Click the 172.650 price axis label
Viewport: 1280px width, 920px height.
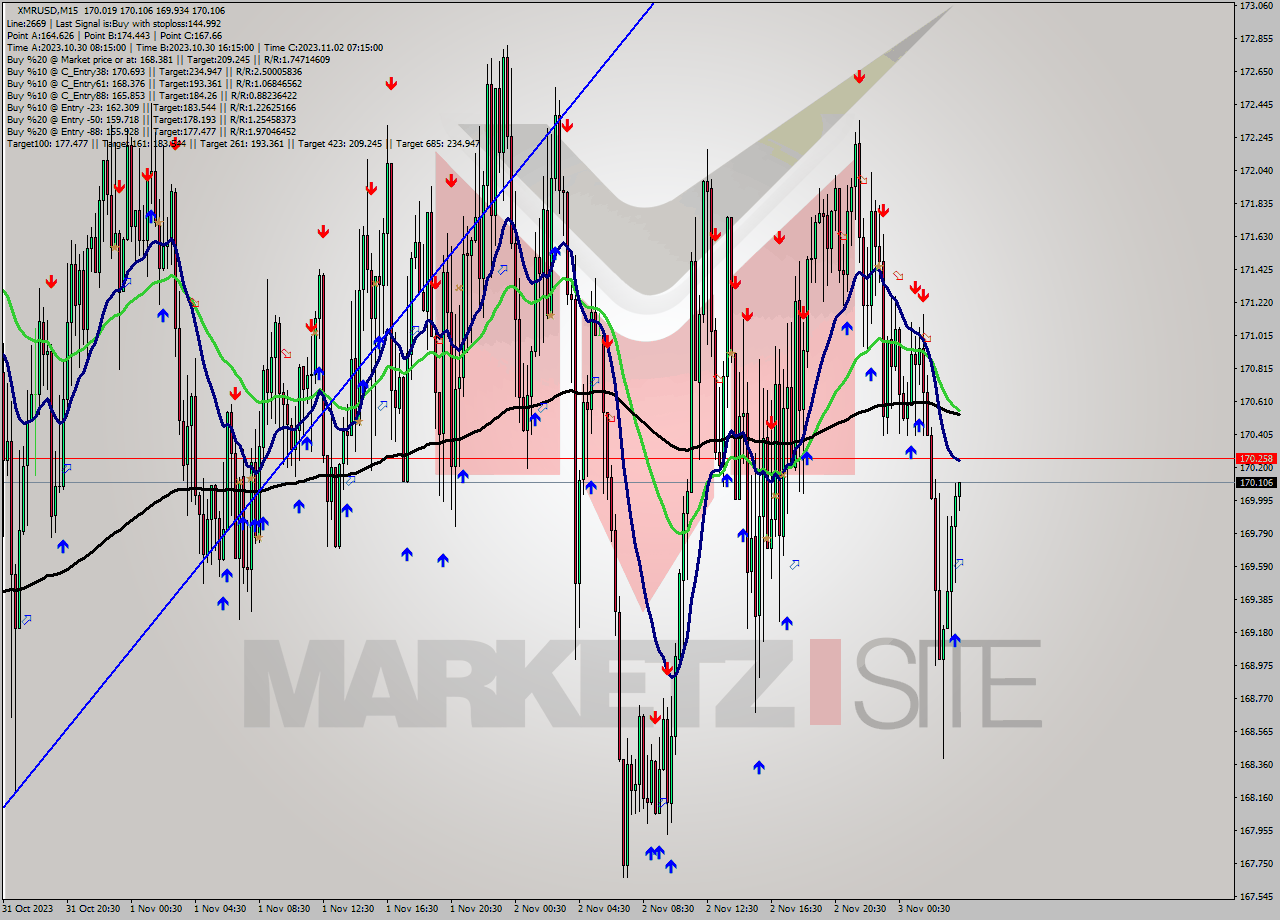[1256, 72]
